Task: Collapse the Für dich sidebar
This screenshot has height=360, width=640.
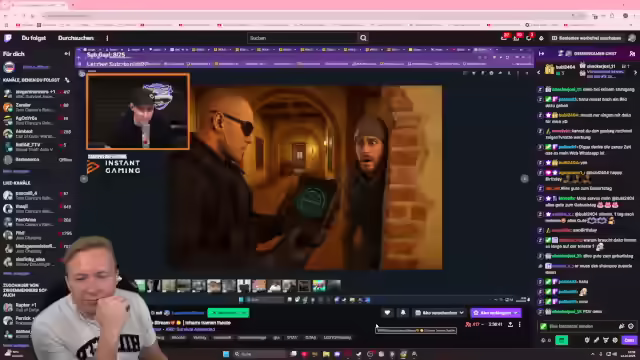Action: pos(67,53)
